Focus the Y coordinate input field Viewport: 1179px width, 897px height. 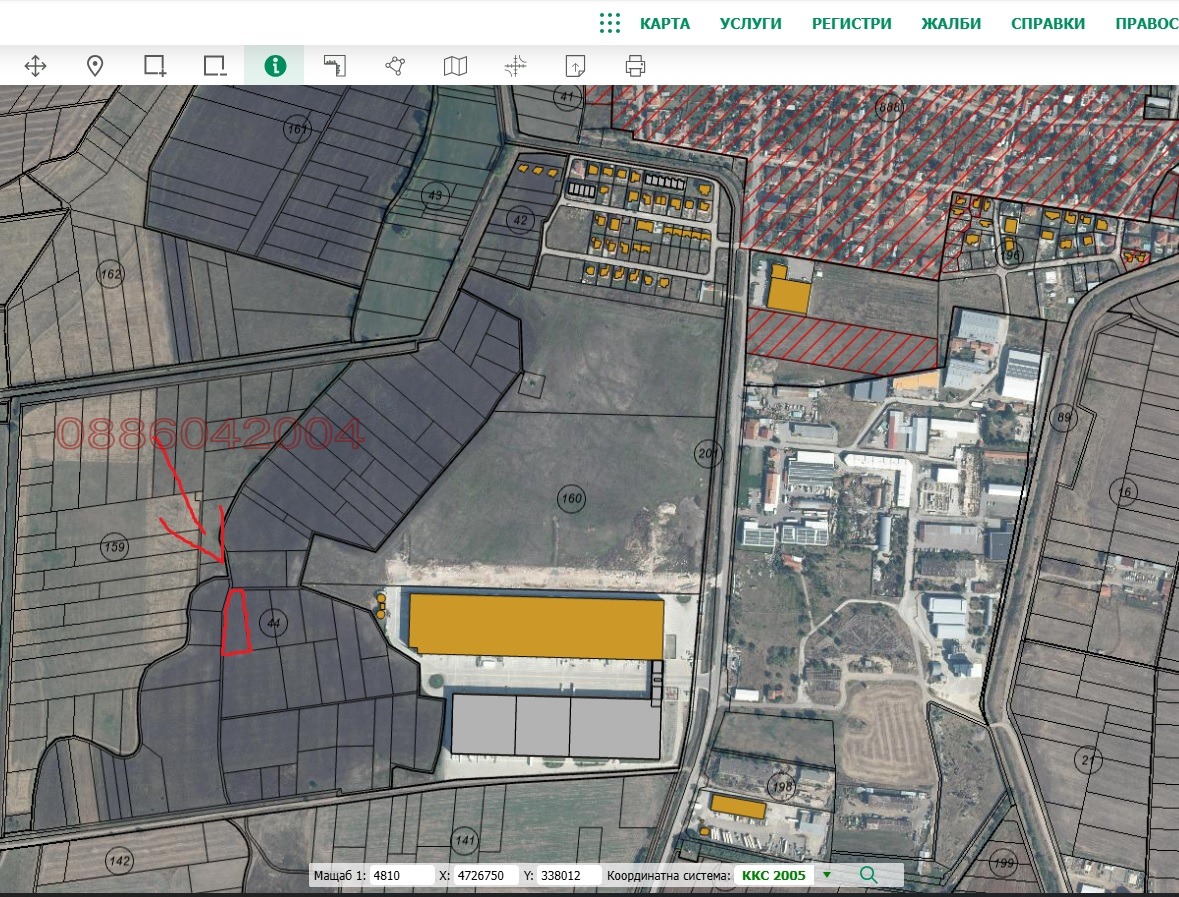[x=569, y=875]
